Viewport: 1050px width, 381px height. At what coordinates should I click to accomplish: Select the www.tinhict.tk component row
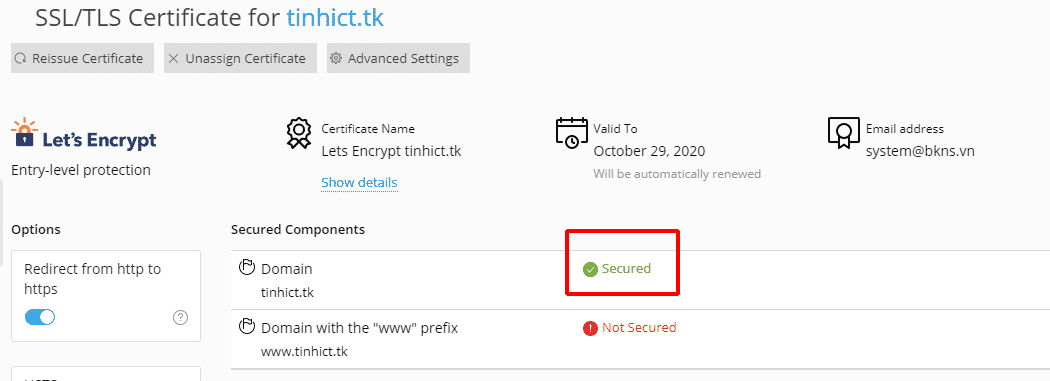tap(640, 339)
